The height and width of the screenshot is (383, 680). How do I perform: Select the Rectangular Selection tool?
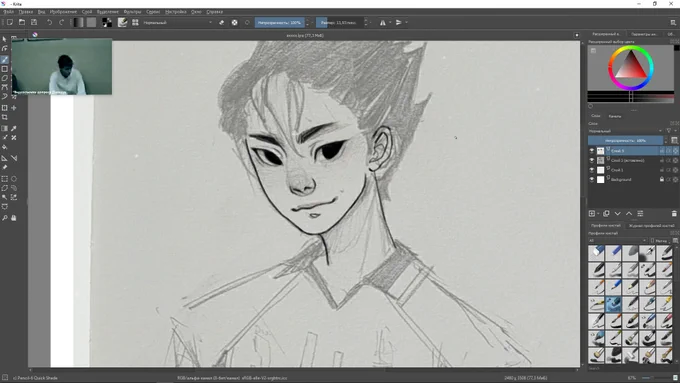[x=5, y=179]
